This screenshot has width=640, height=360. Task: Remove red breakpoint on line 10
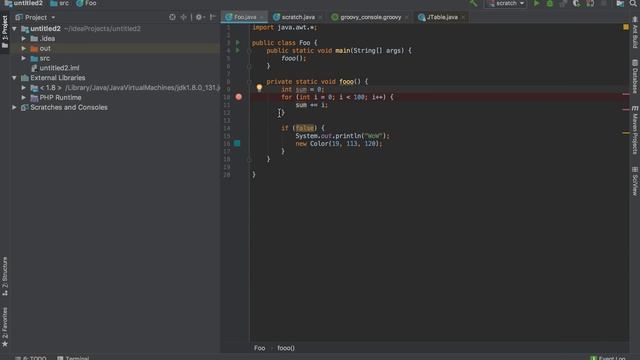tap(239, 97)
